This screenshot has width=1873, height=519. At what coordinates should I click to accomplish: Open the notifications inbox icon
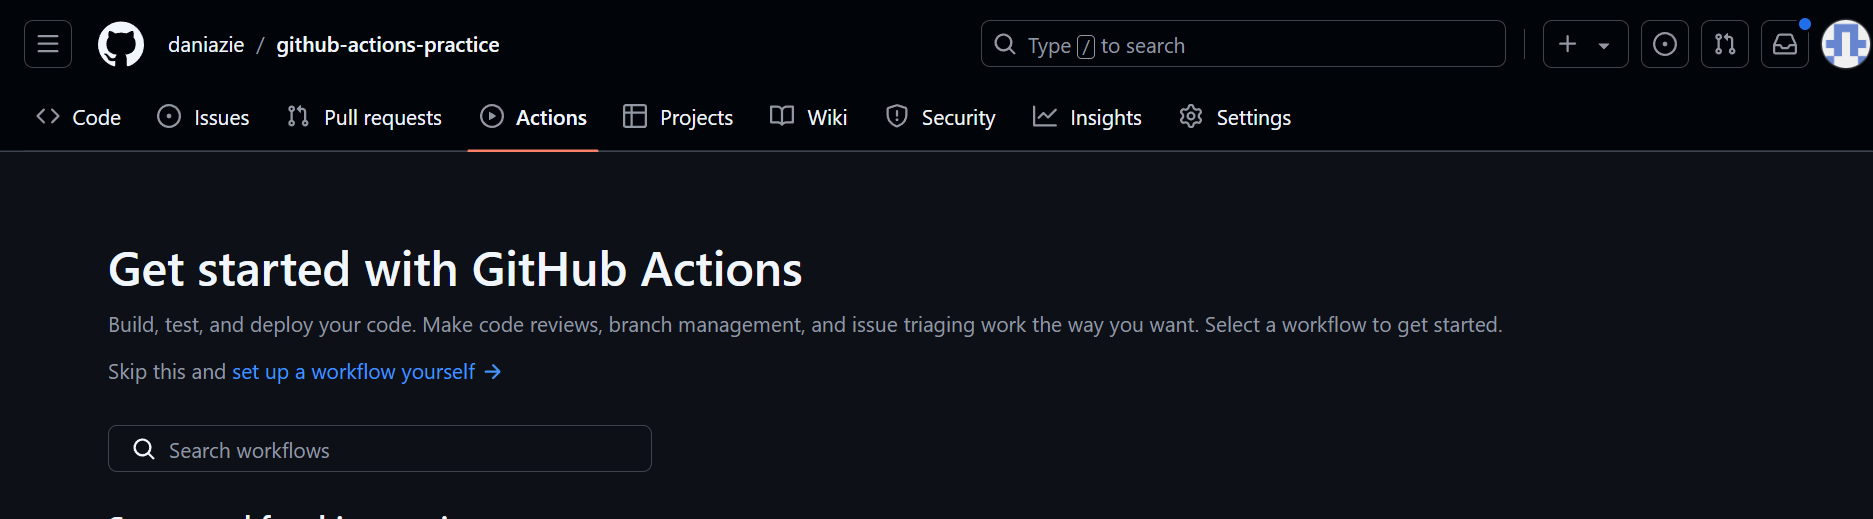click(1784, 44)
